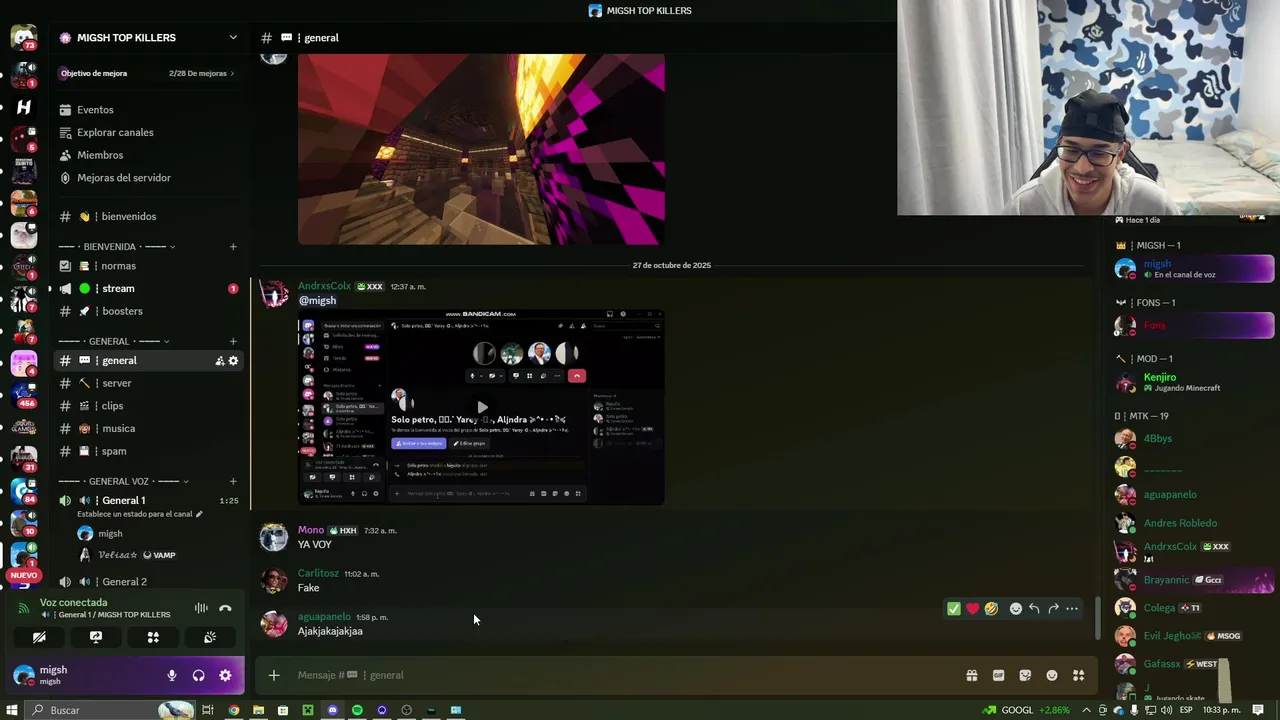Launch an activity from voice panel

pos(153,637)
